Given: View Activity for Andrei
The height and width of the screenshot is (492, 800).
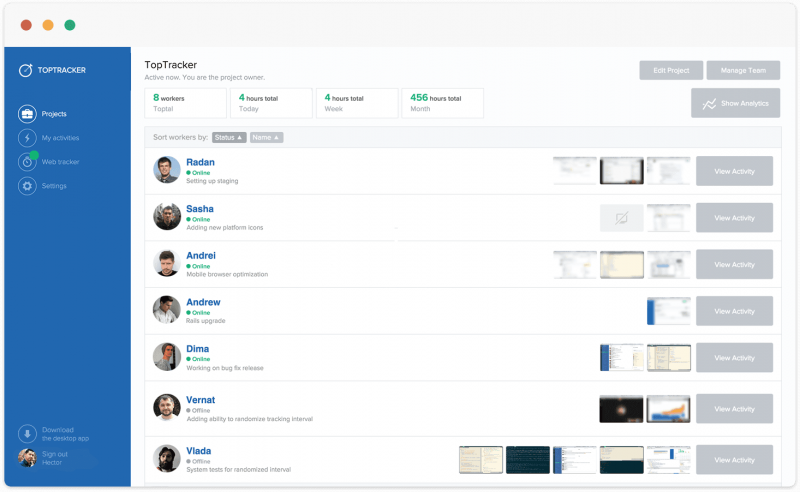Looking at the screenshot, I should (734, 264).
